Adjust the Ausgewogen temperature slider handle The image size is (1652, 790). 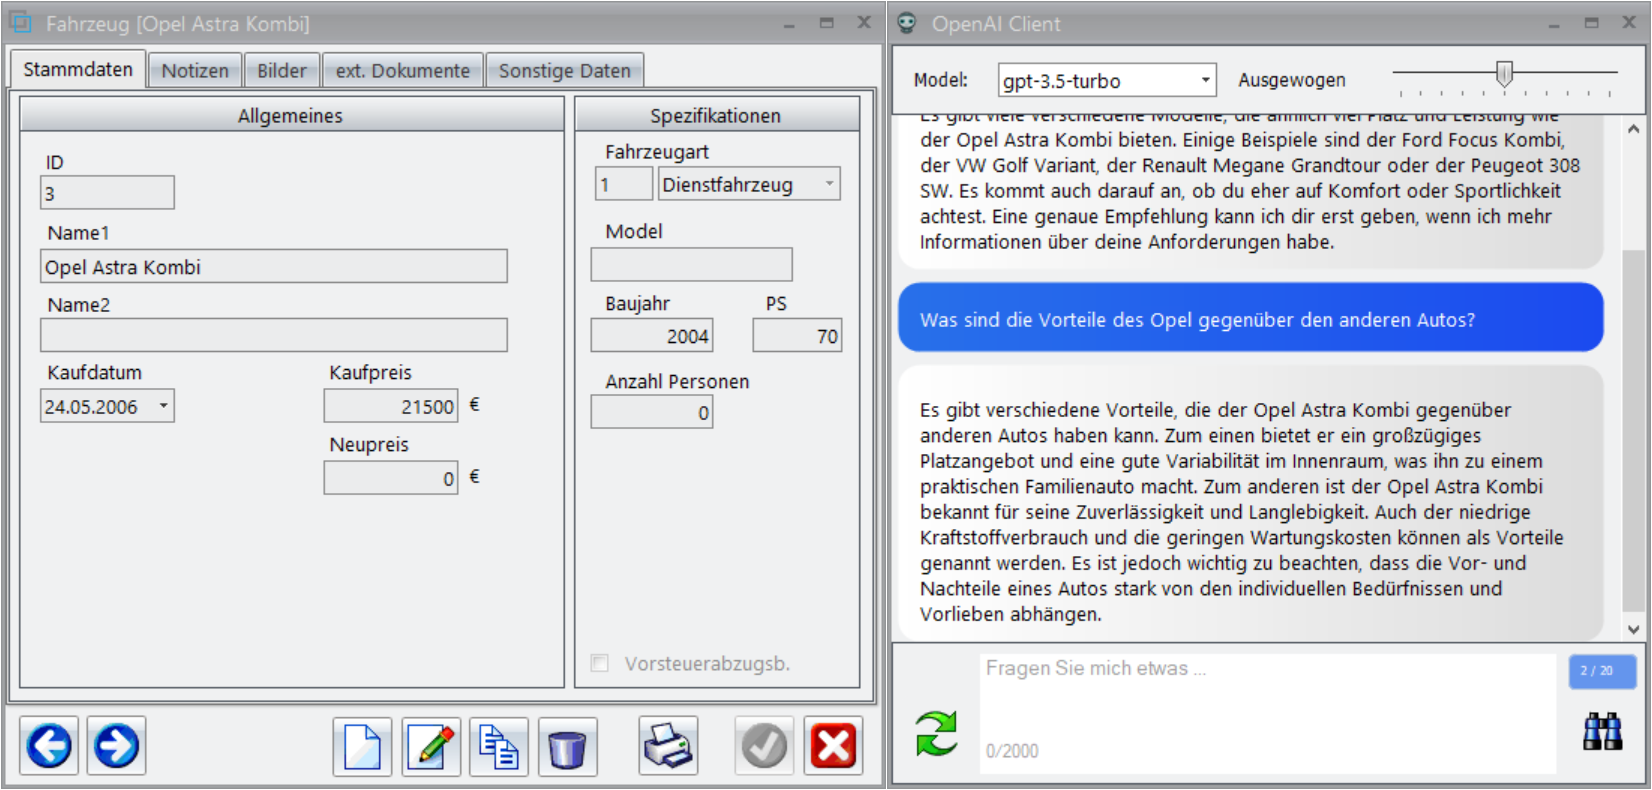click(1504, 73)
